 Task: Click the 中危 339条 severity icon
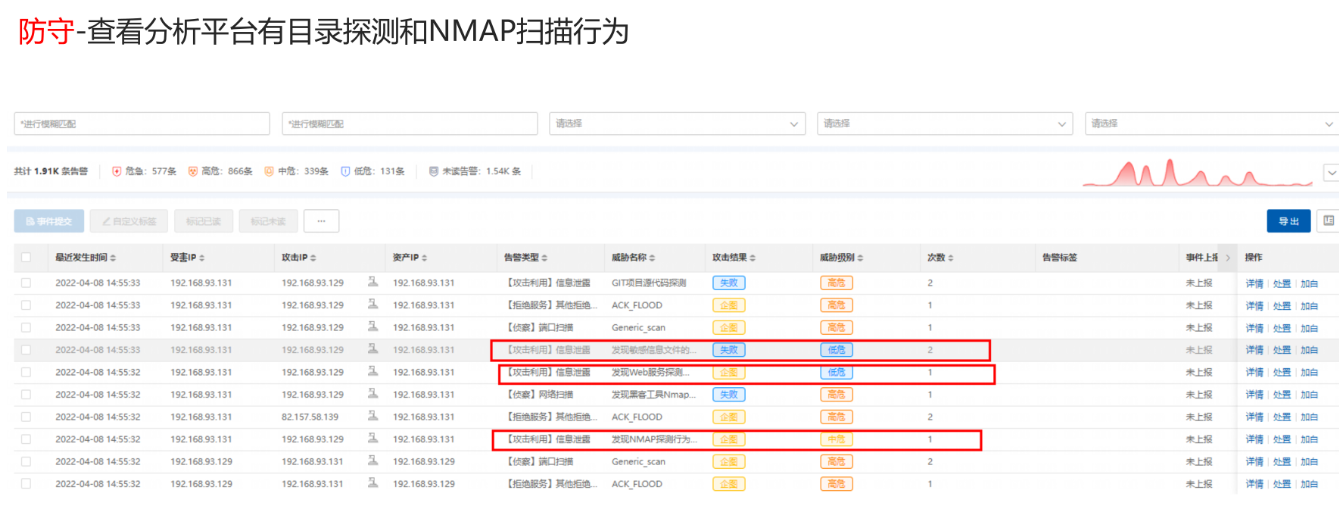(268, 171)
